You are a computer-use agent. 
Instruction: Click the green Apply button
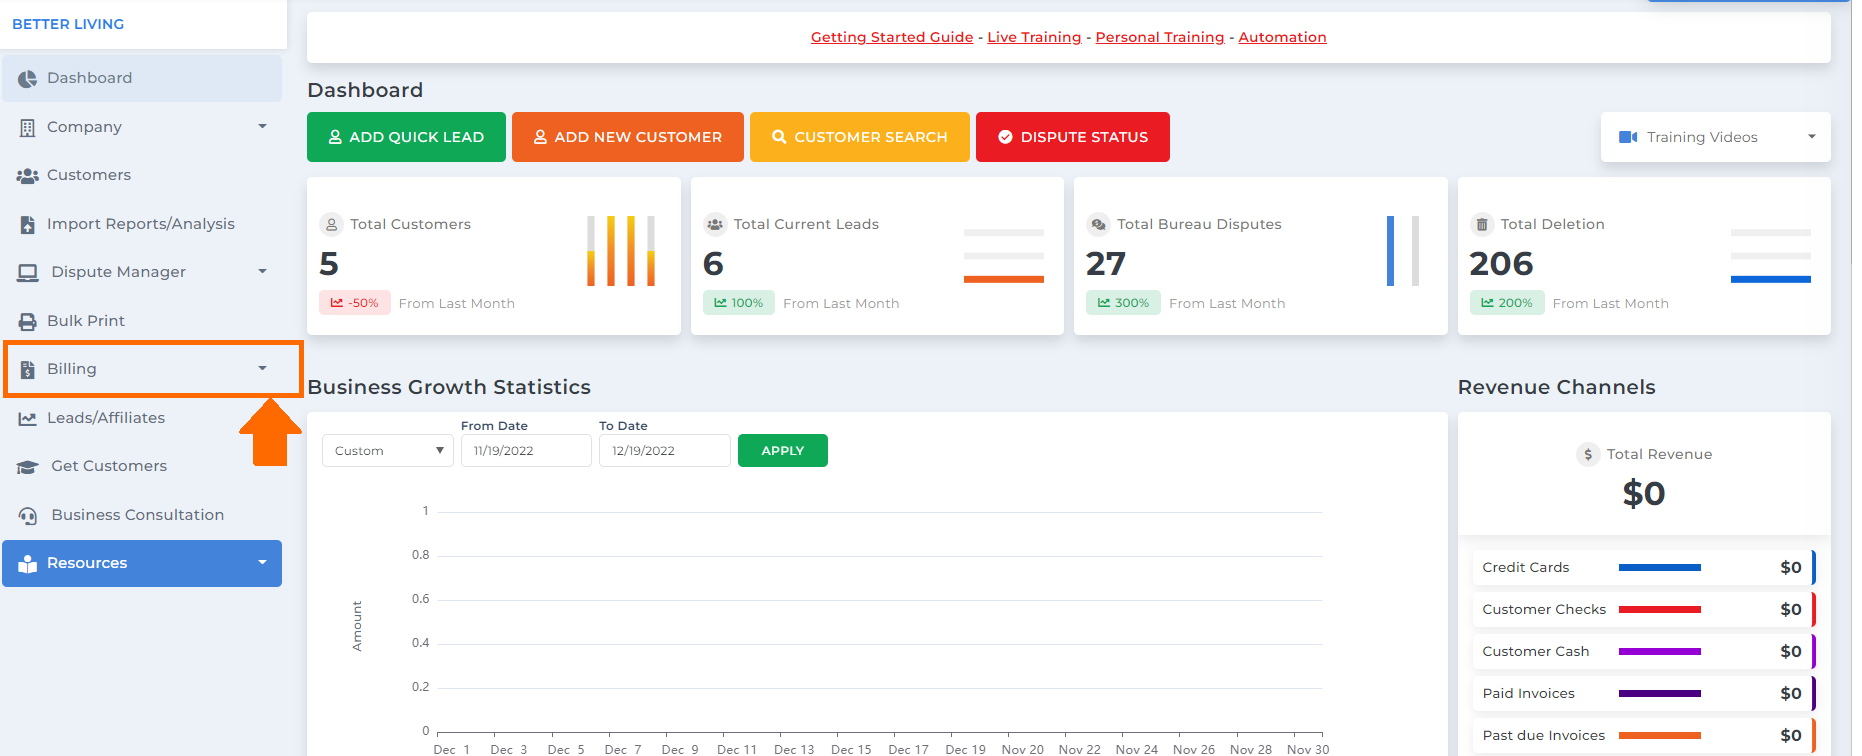coord(783,450)
